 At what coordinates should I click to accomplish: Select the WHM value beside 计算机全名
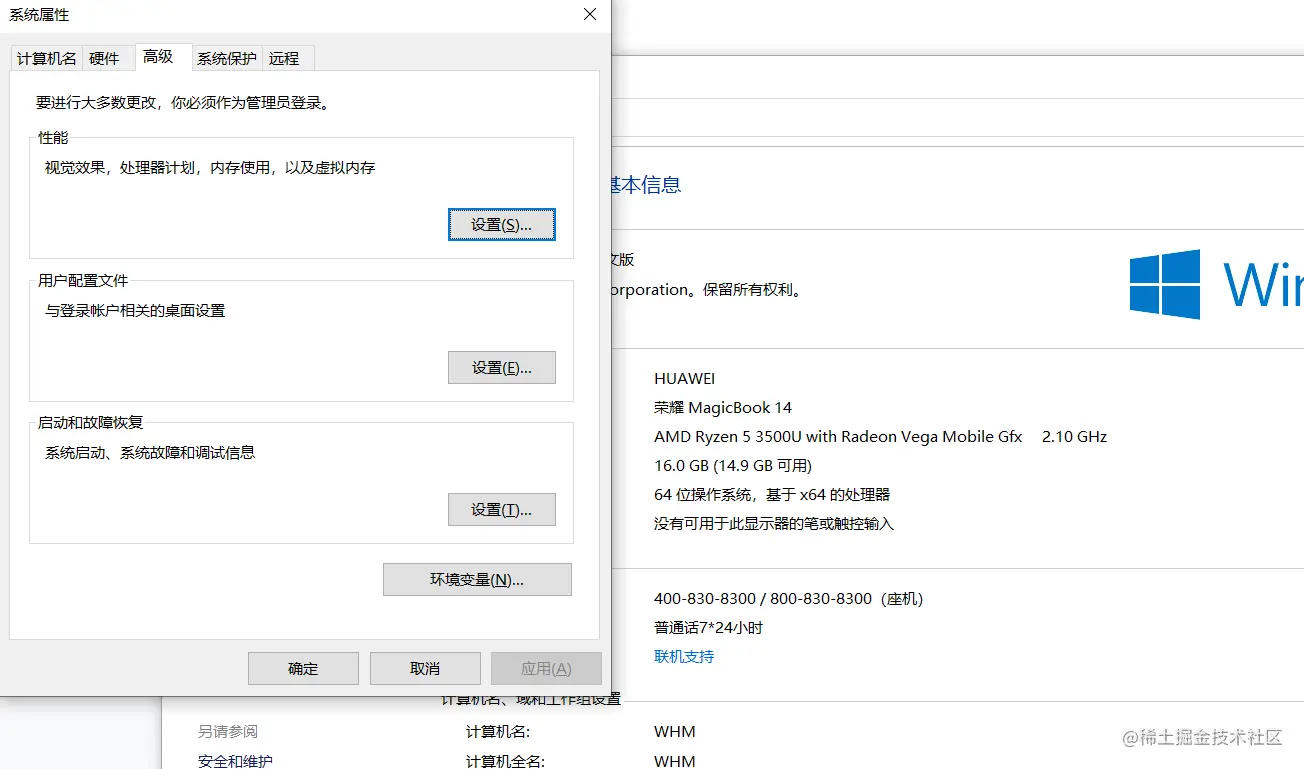[675, 761]
